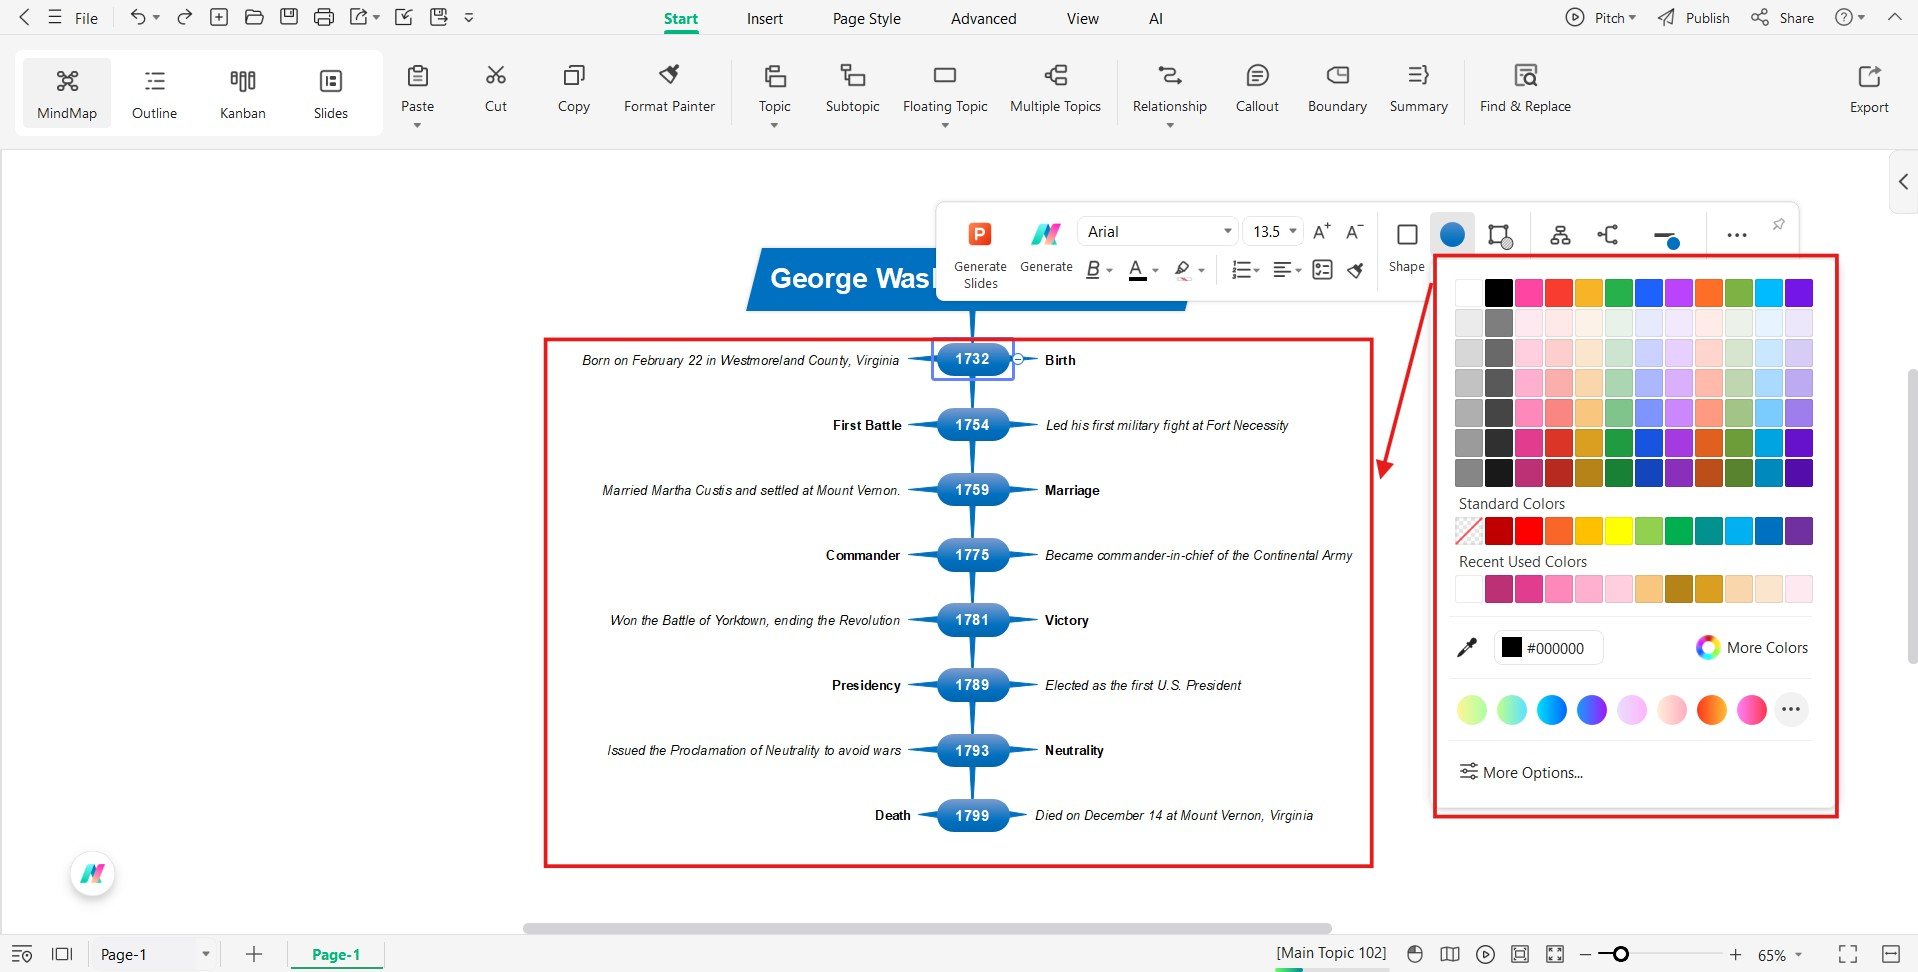Select the no-fill standard color swatch
The height and width of the screenshot is (972, 1918).
(x=1469, y=531)
